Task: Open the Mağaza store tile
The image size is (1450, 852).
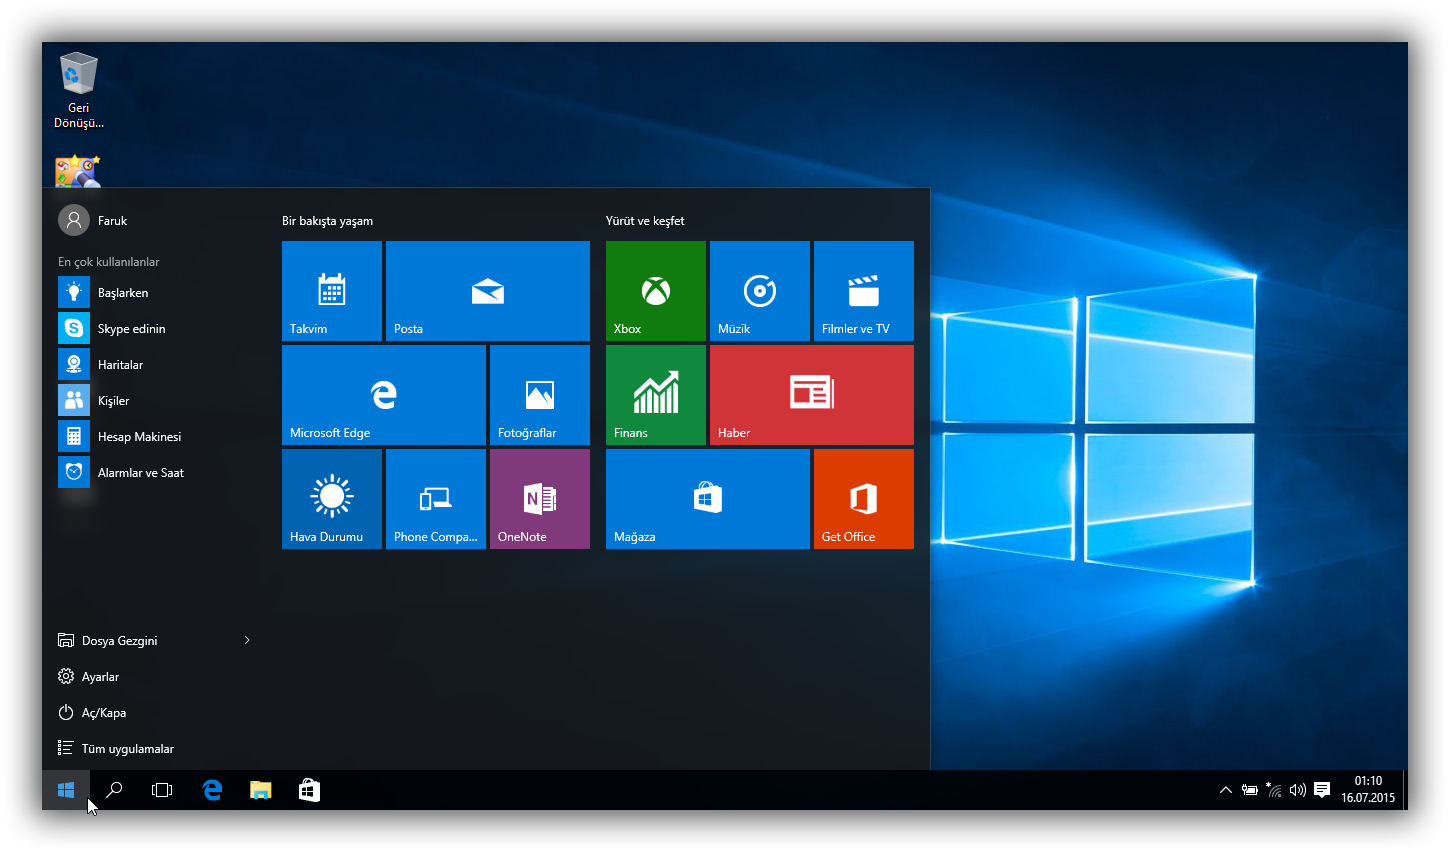Action: 707,499
